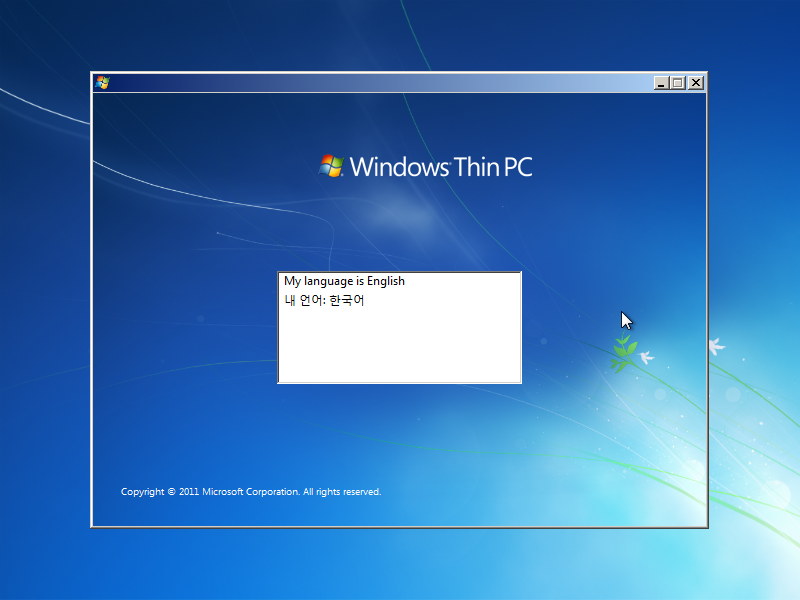The image size is (800, 600).
Task: Minimize the setup window
Action: pyautogui.click(x=661, y=83)
